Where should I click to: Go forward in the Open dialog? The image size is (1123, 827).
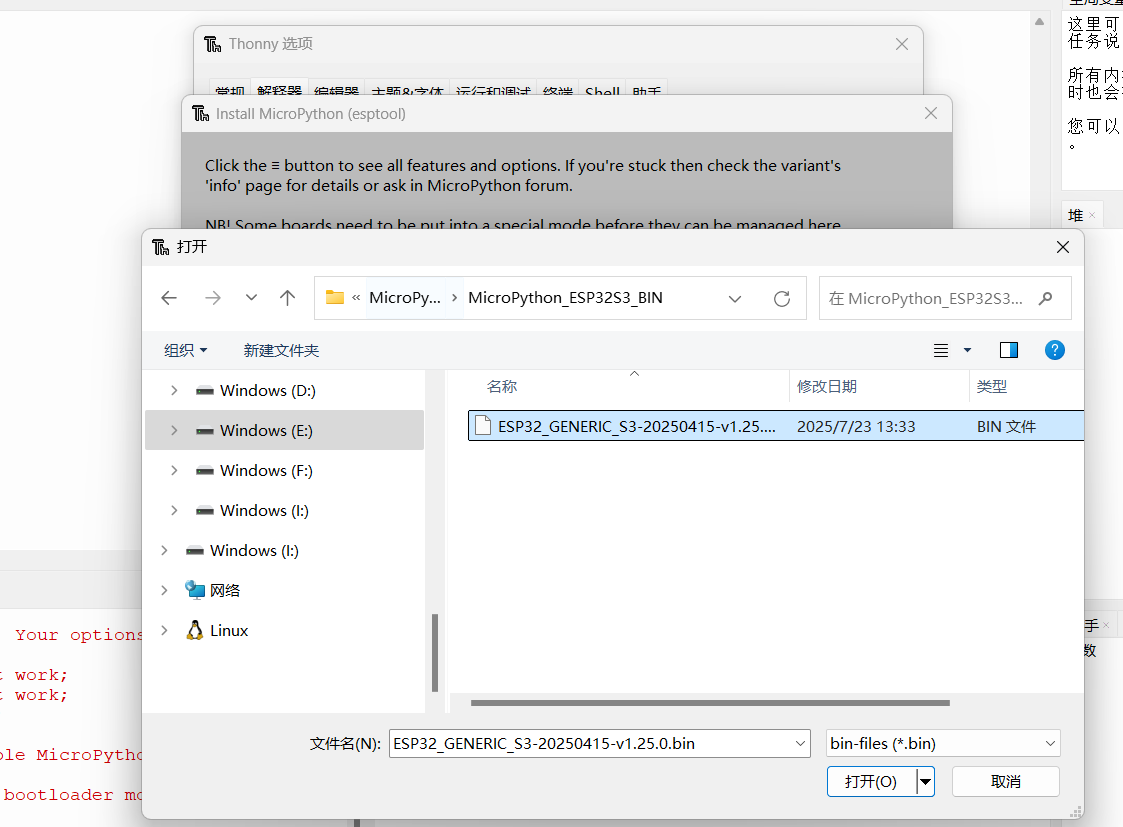tap(213, 298)
